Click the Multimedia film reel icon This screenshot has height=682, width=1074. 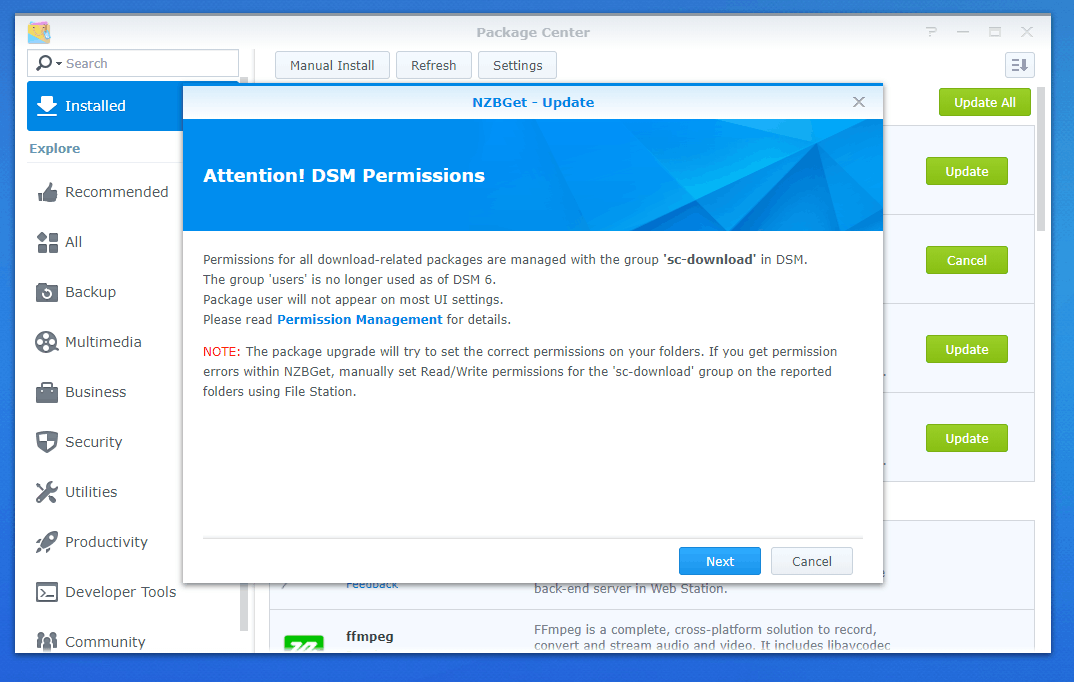(x=47, y=342)
